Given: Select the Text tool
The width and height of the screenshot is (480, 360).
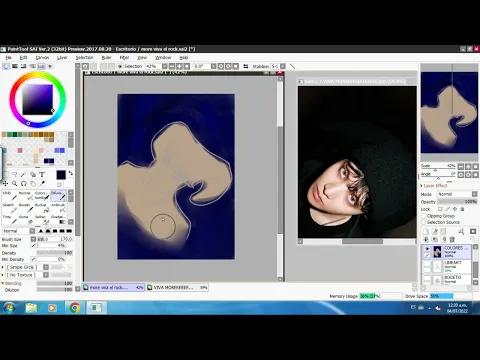Looking at the screenshot, I should point(42,174).
